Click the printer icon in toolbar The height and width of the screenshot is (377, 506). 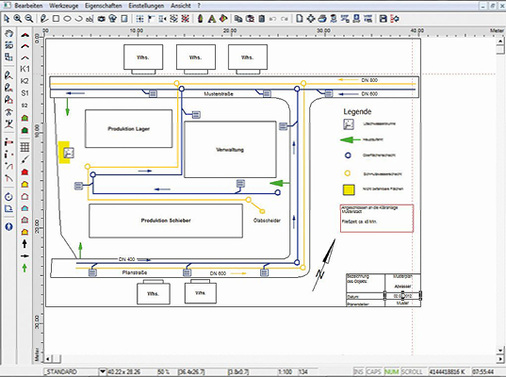pyautogui.click(x=322, y=19)
